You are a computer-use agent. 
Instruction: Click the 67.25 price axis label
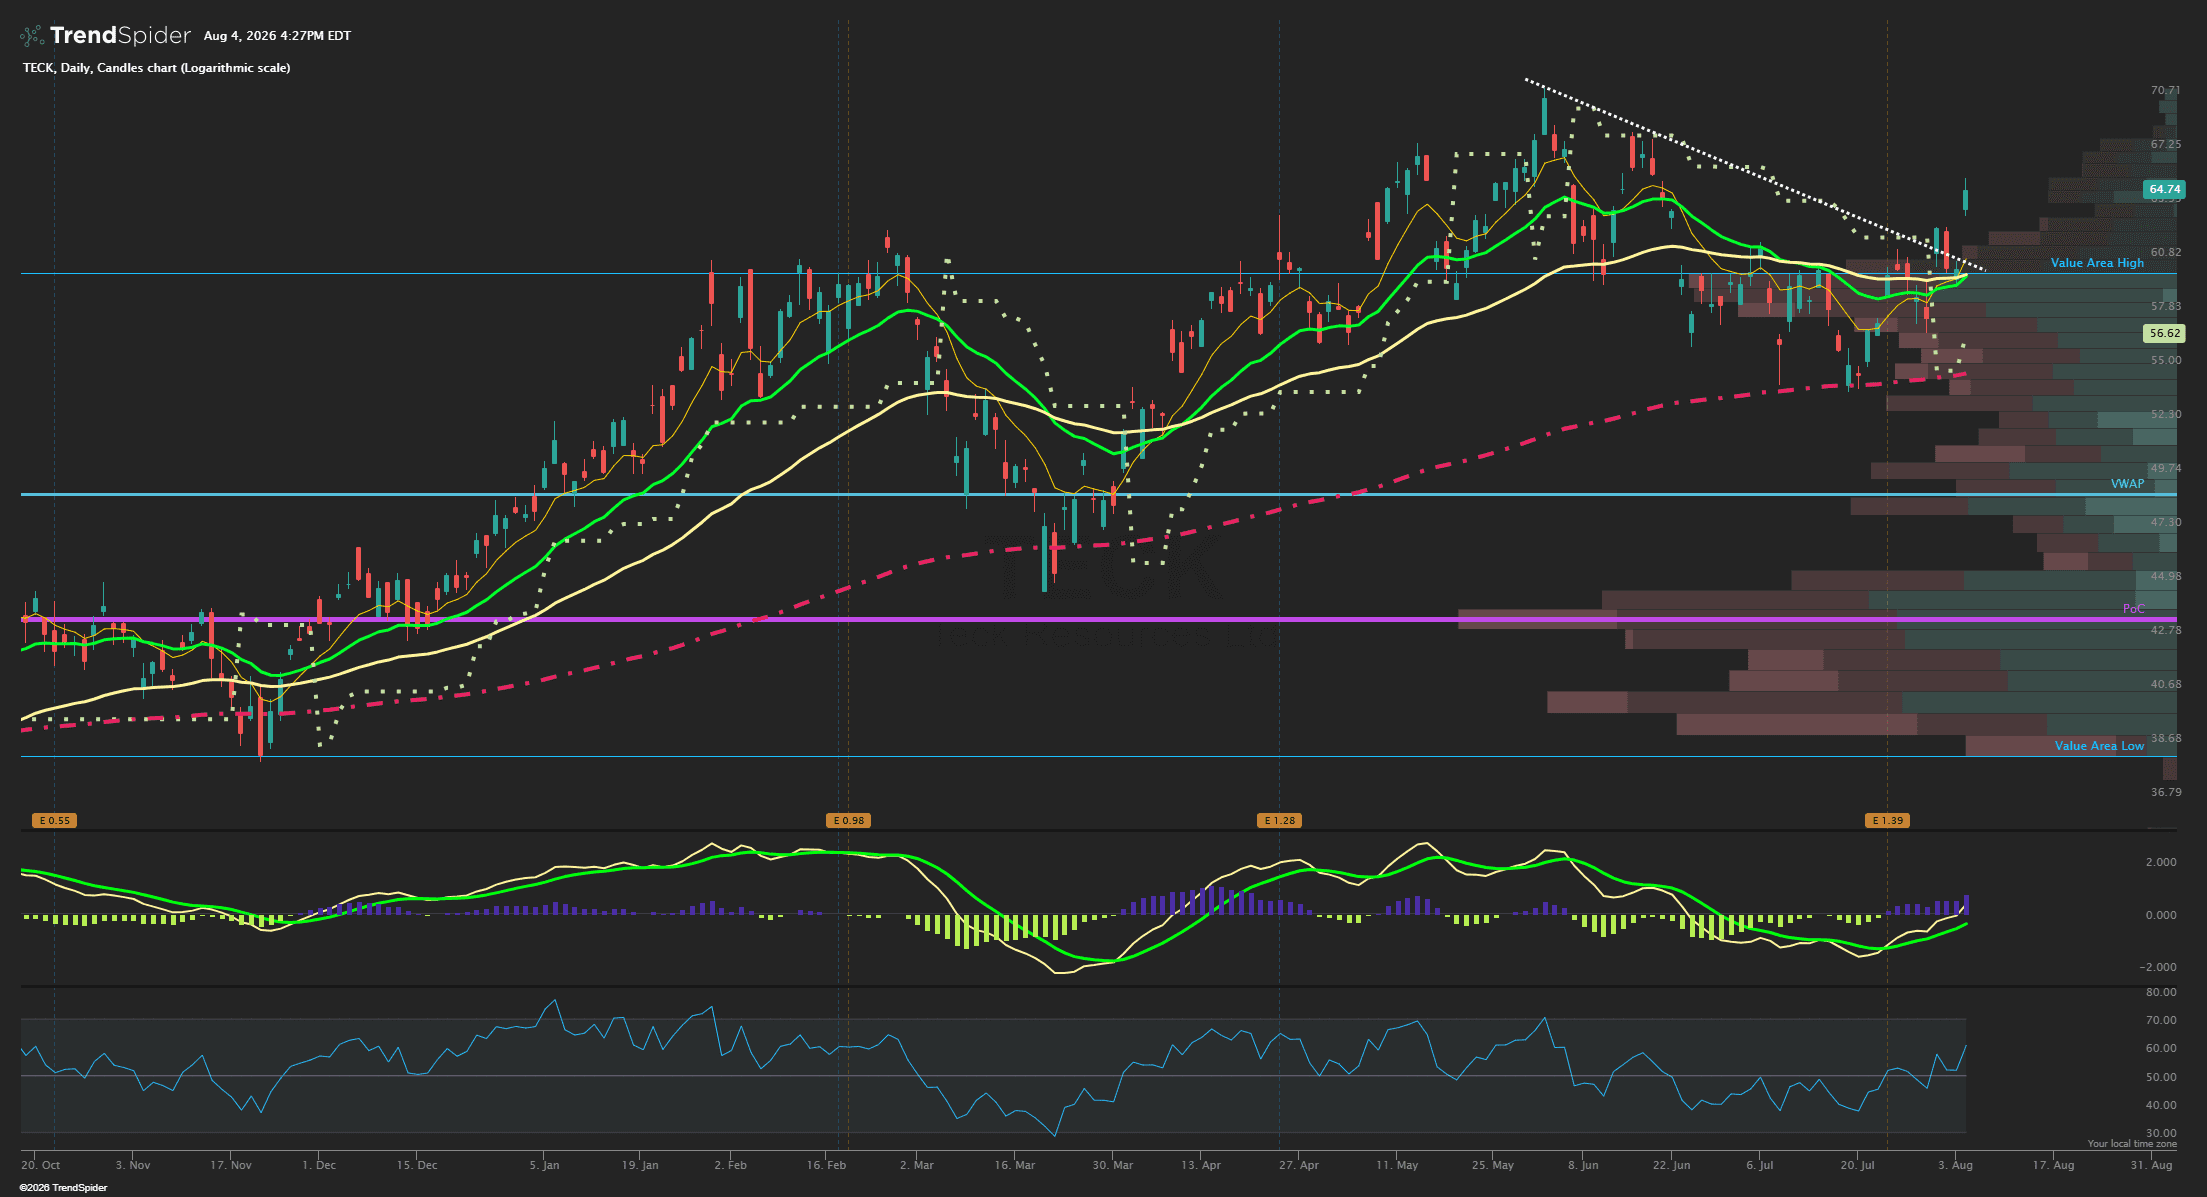pos(2166,144)
